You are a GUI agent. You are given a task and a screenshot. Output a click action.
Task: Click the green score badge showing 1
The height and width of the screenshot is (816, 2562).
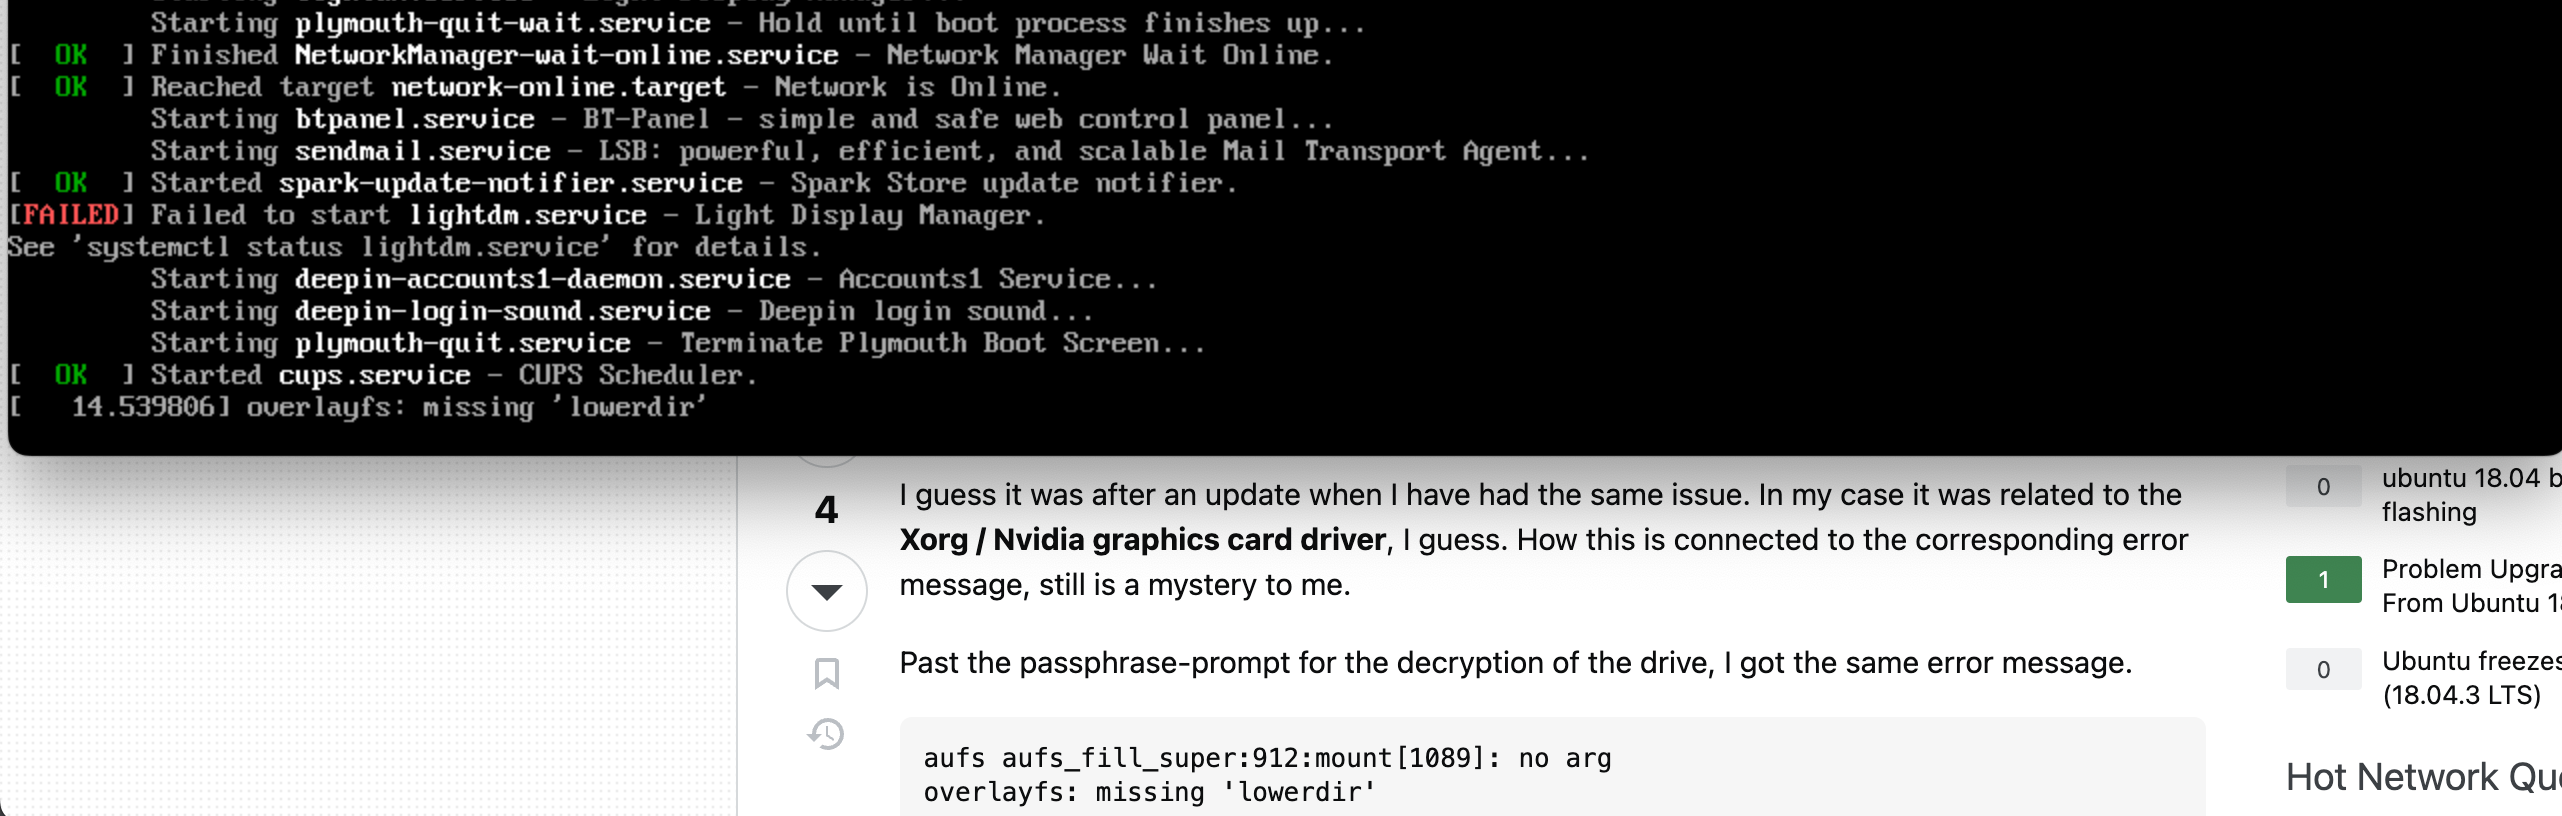[2323, 579]
